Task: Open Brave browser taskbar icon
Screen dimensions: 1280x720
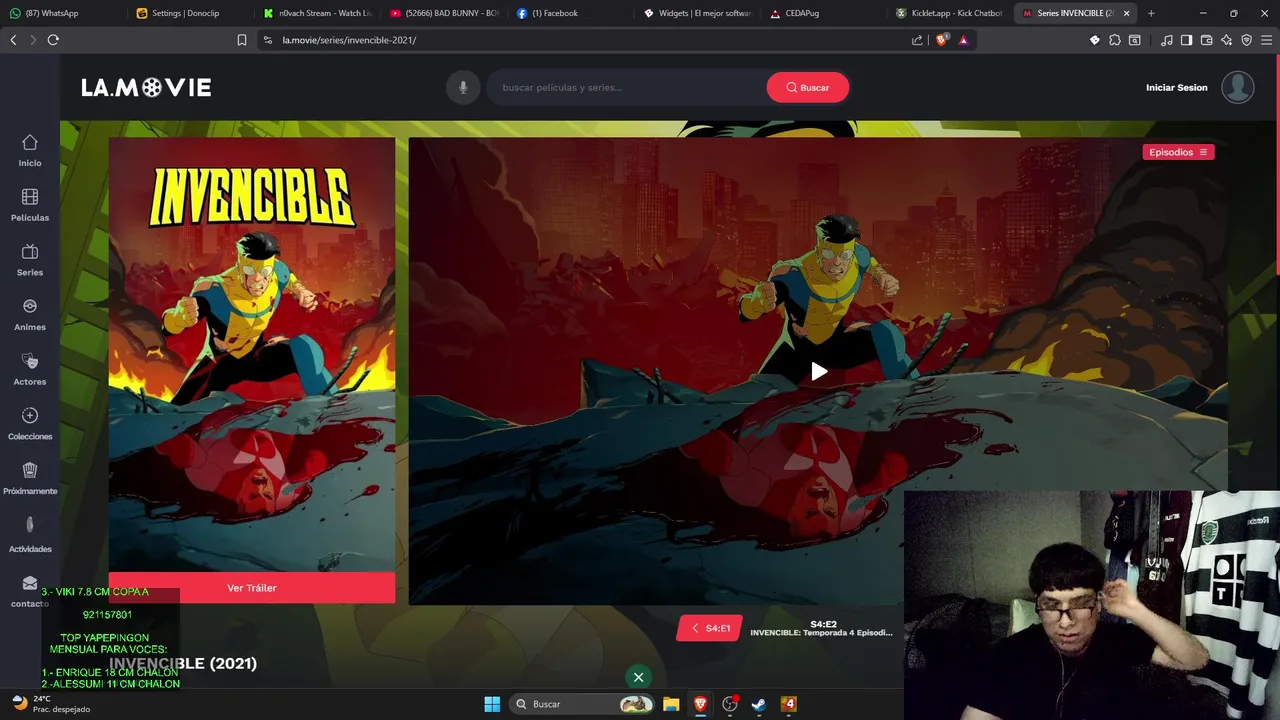Action: [700, 704]
